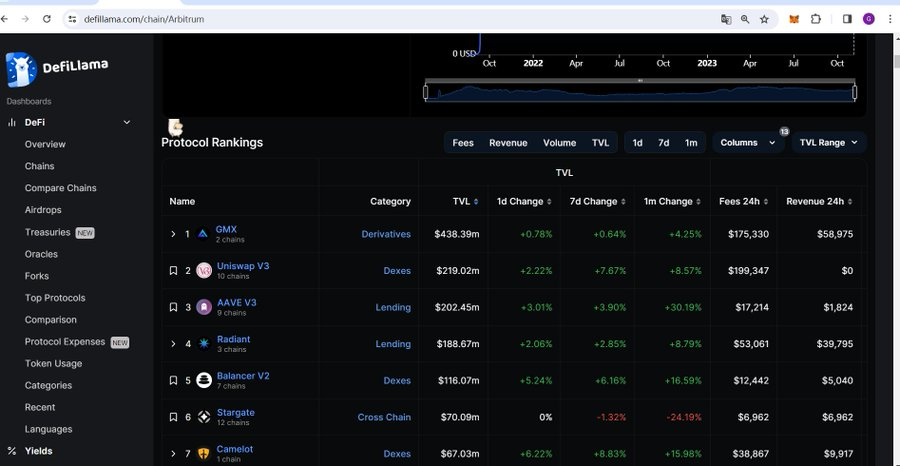This screenshot has height=466, width=900.
Task: Select the 7d time period tab
Action: coord(663,143)
